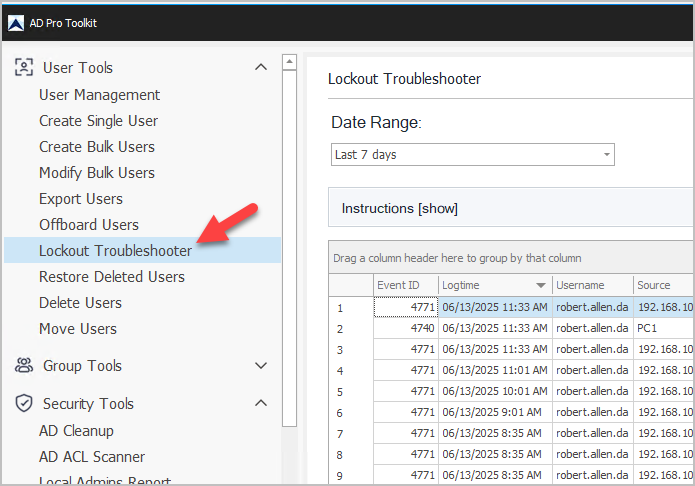Click the Lockout Troubleshooter page title

(x=404, y=79)
